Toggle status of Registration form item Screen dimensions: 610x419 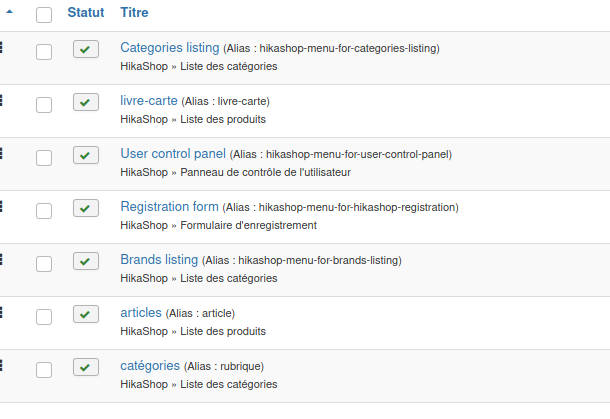click(x=86, y=209)
